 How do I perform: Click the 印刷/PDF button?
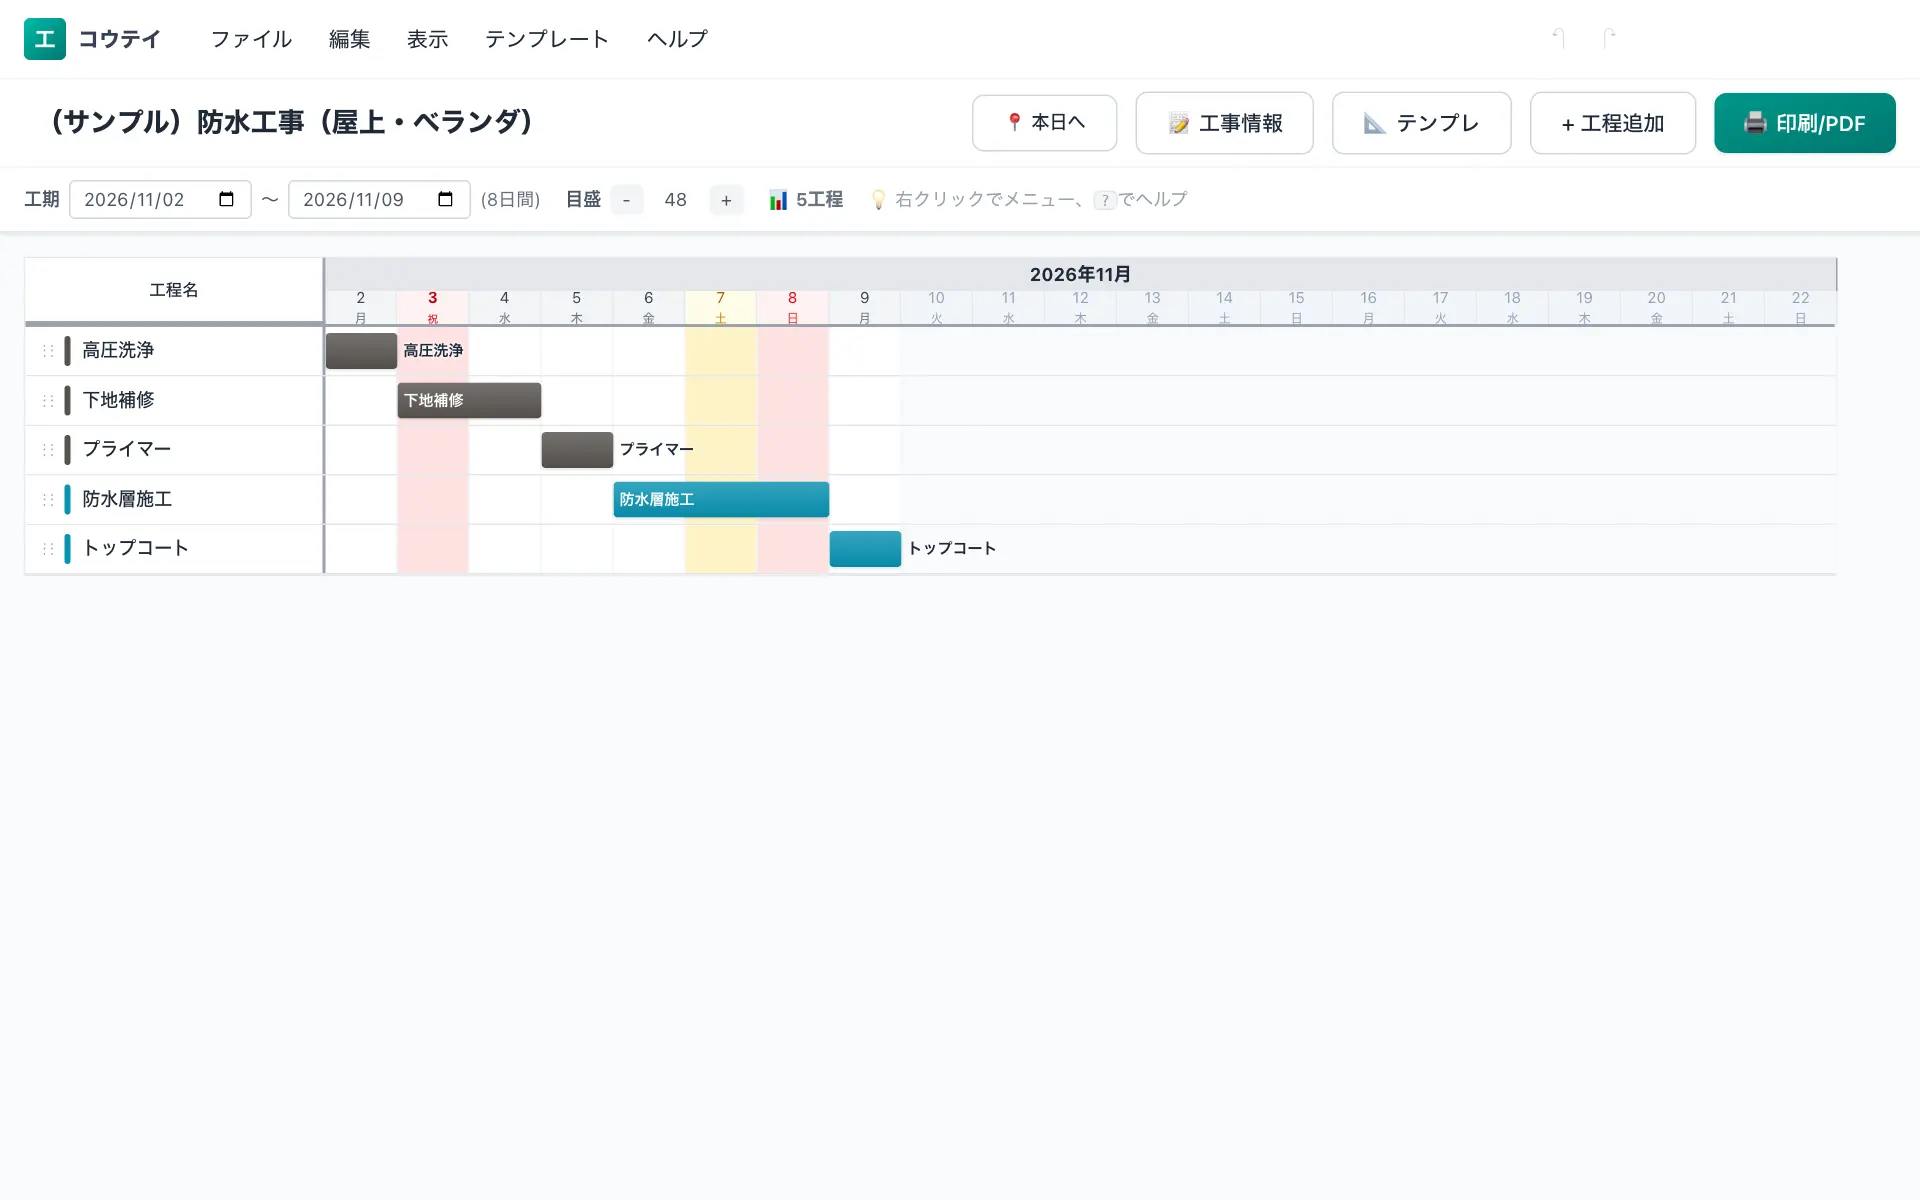(1804, 123)
